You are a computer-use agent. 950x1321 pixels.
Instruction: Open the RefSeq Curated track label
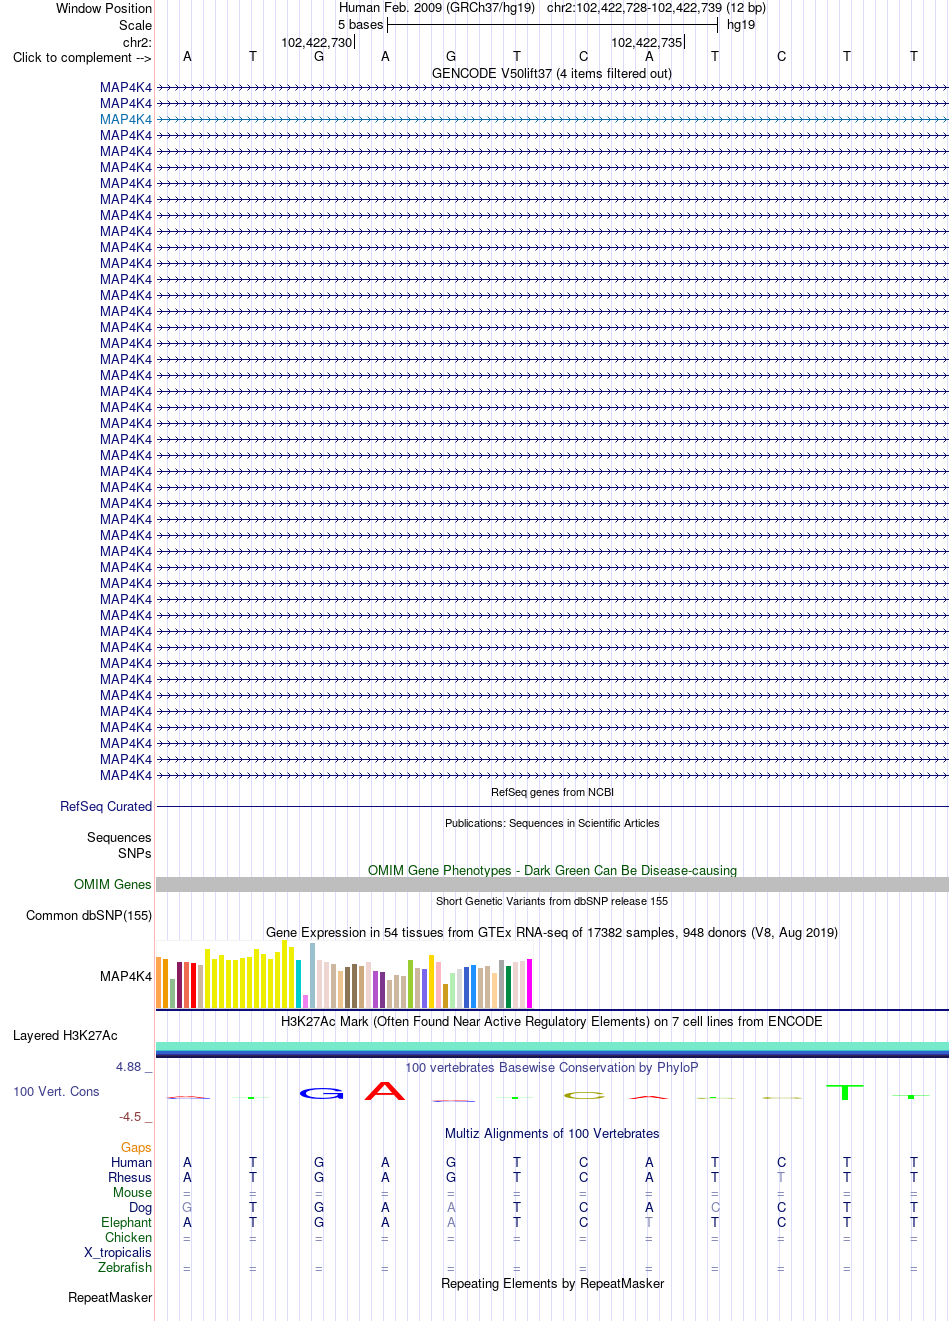106,806
